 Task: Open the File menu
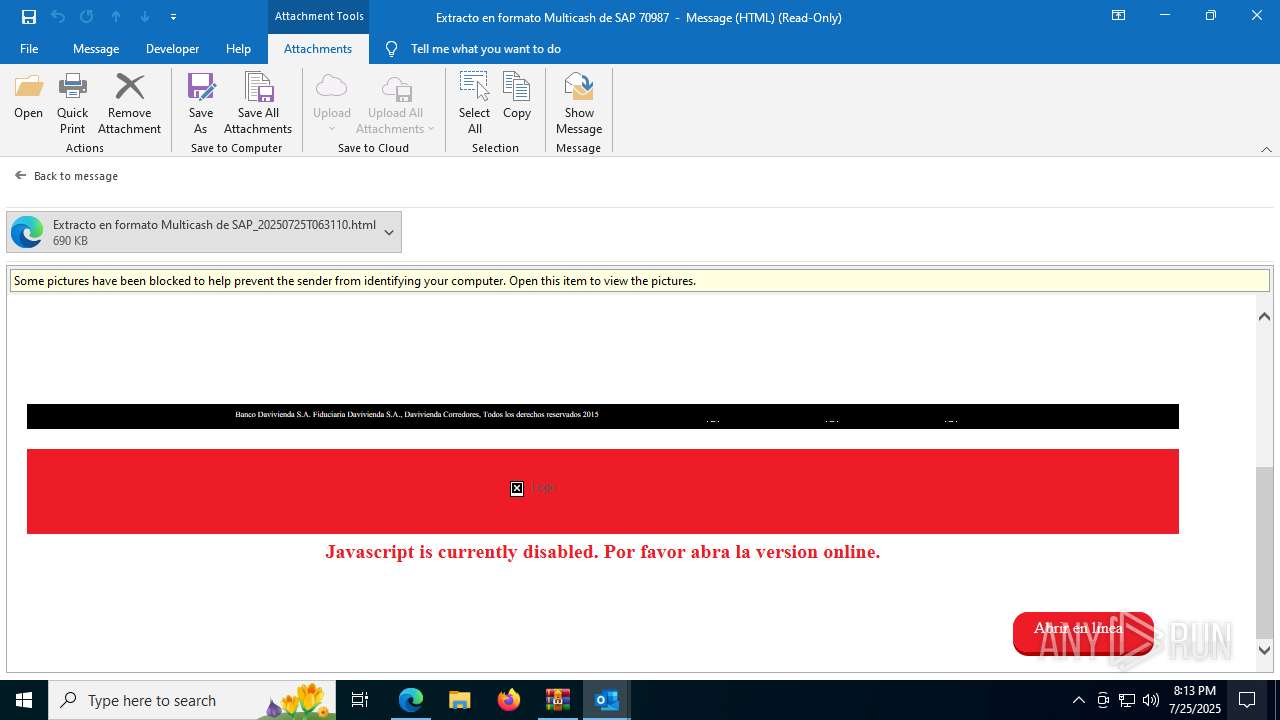coord(29,48)
